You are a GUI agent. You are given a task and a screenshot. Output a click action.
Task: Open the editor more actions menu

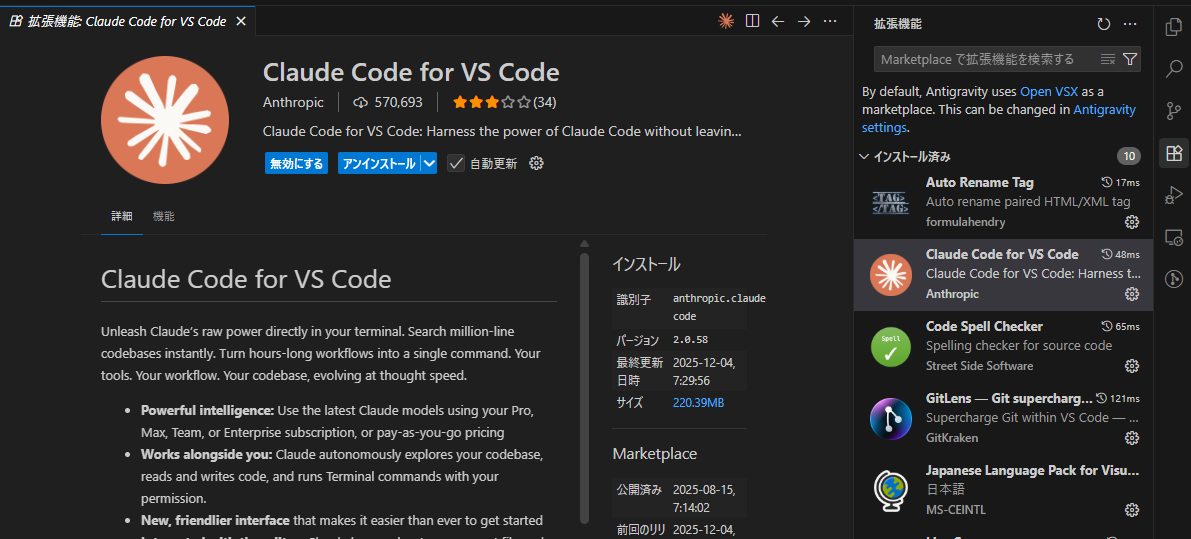click(830, 21)
